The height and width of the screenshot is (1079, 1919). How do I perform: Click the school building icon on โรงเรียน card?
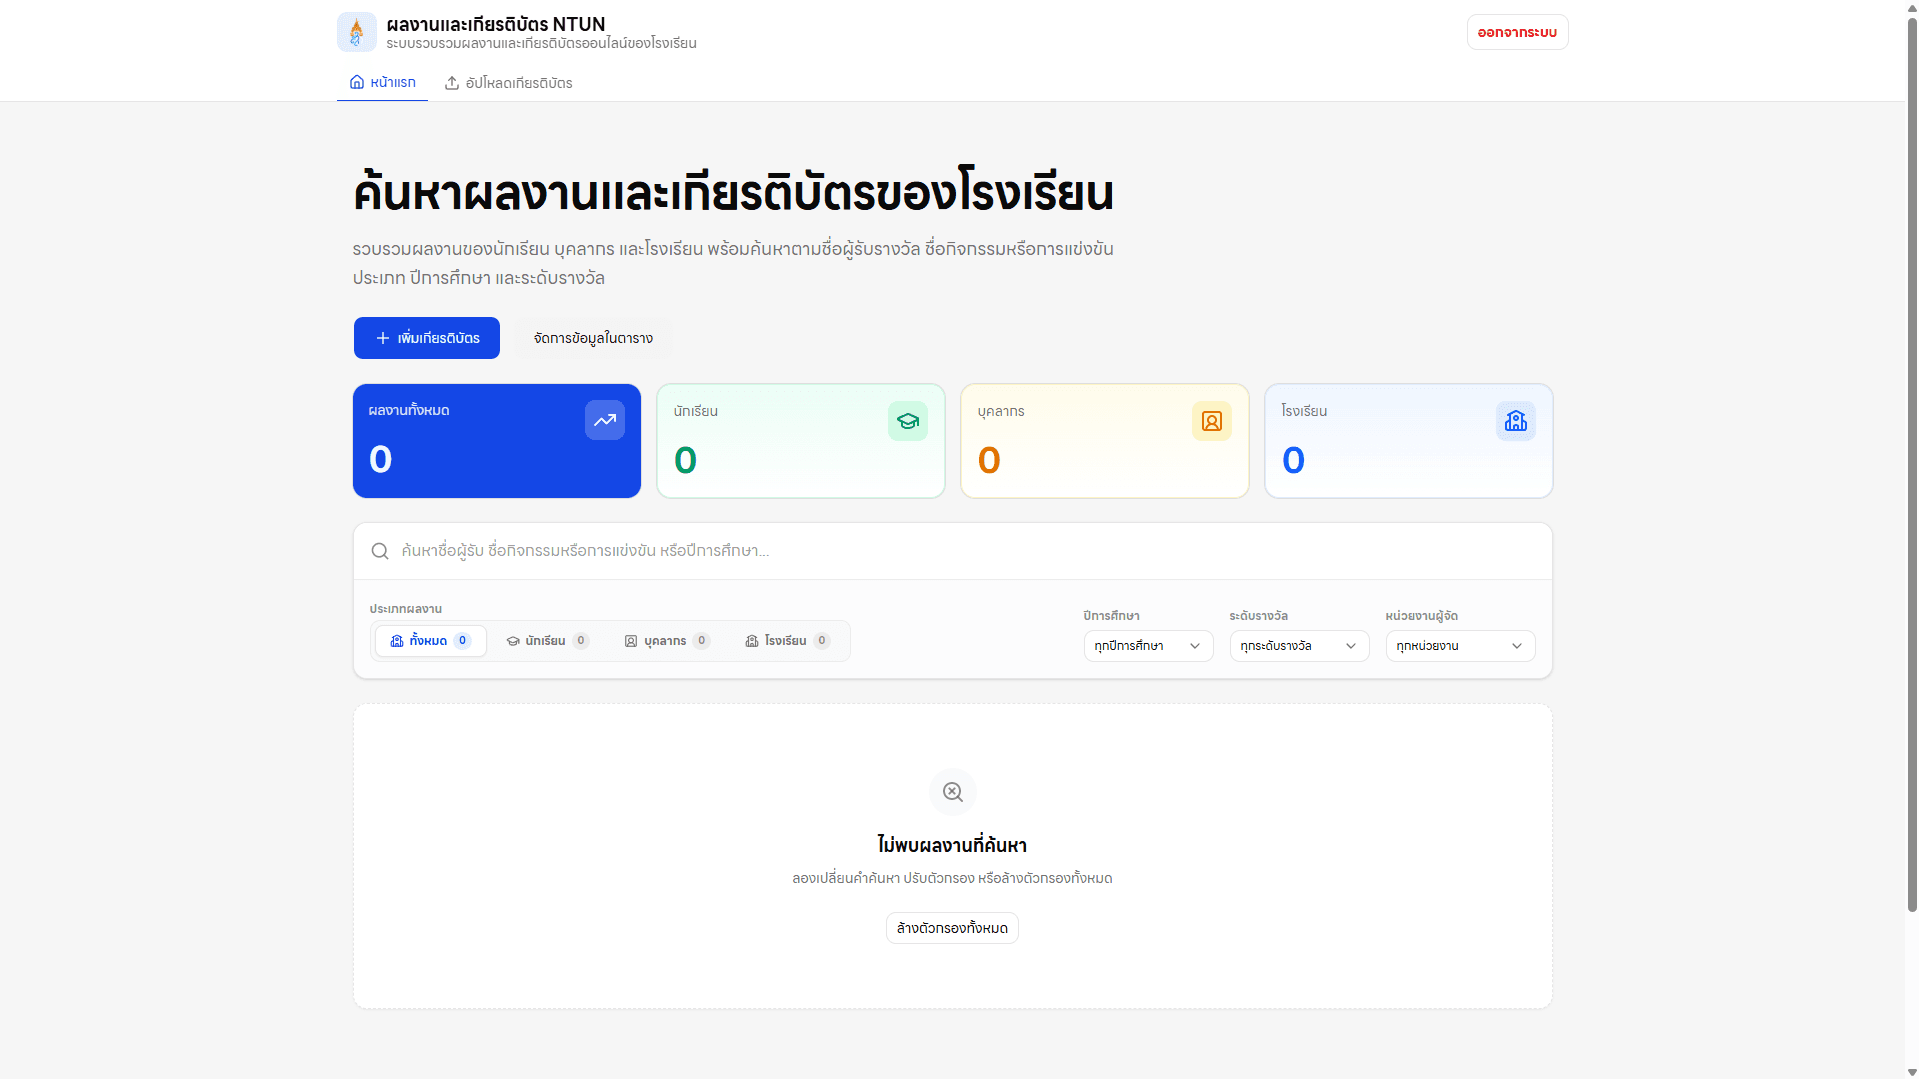tap(1516, 421)
